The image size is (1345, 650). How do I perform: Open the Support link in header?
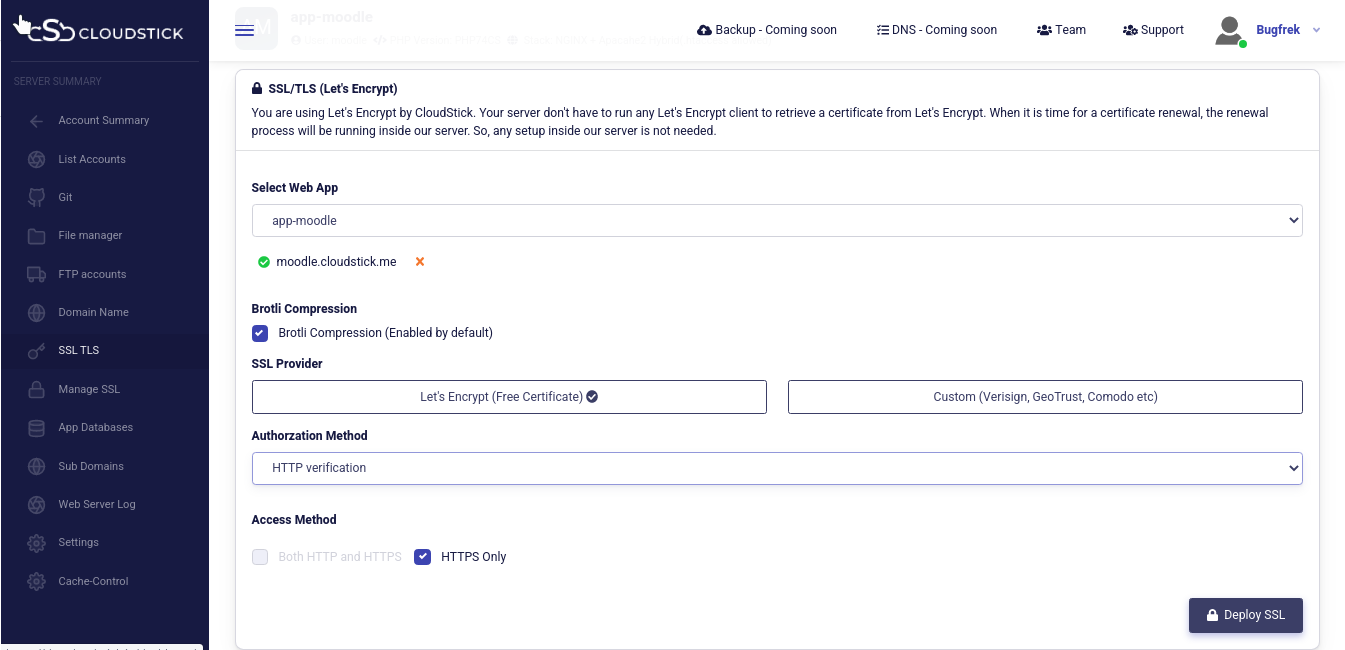tap(1153, 30)
